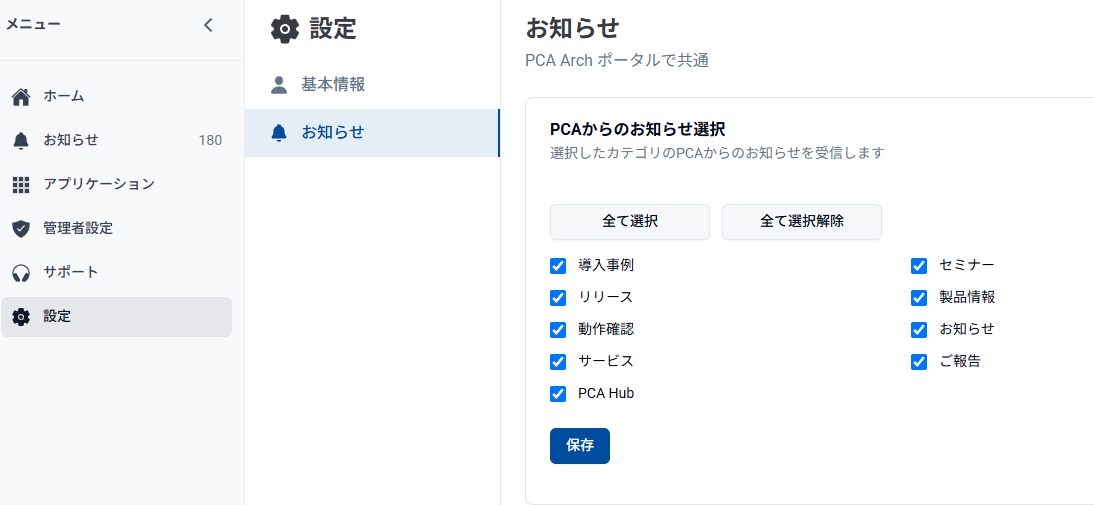This screenshot has height=505, width=1094.
Task: Open the 管理者設定 menu item
Action: click(x=78, y=229)
